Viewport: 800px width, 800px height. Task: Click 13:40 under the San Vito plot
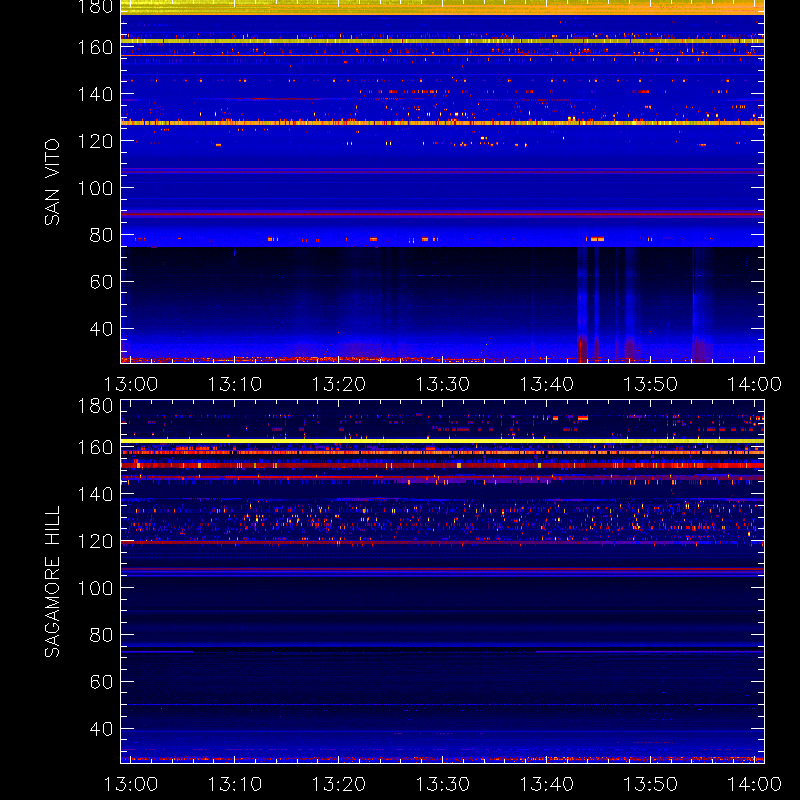pos(546,384)
